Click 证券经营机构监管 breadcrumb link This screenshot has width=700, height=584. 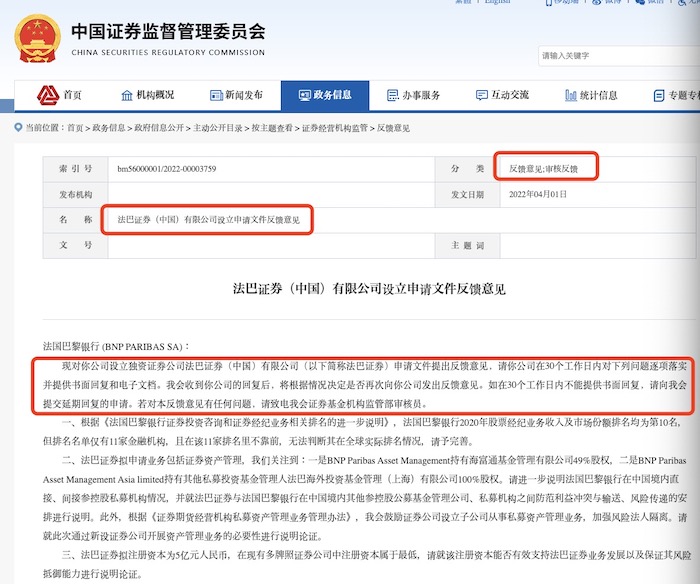(x=335, y=128)
